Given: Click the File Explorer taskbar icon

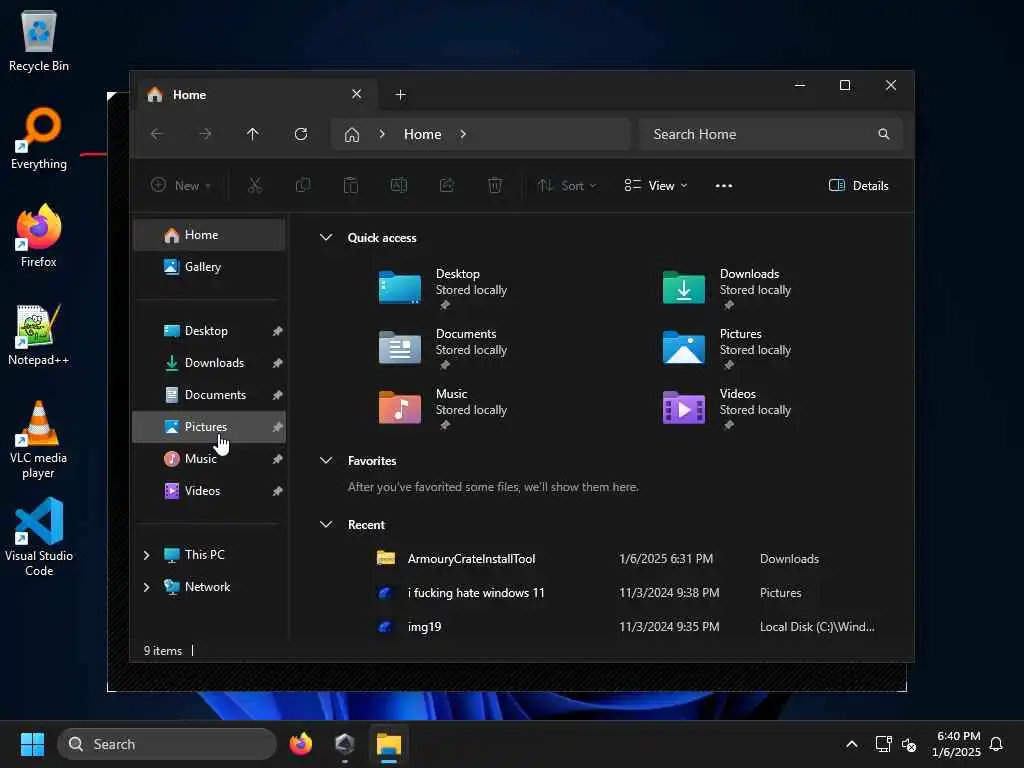Looking at the screenshot, I should (x=389, y=744).
